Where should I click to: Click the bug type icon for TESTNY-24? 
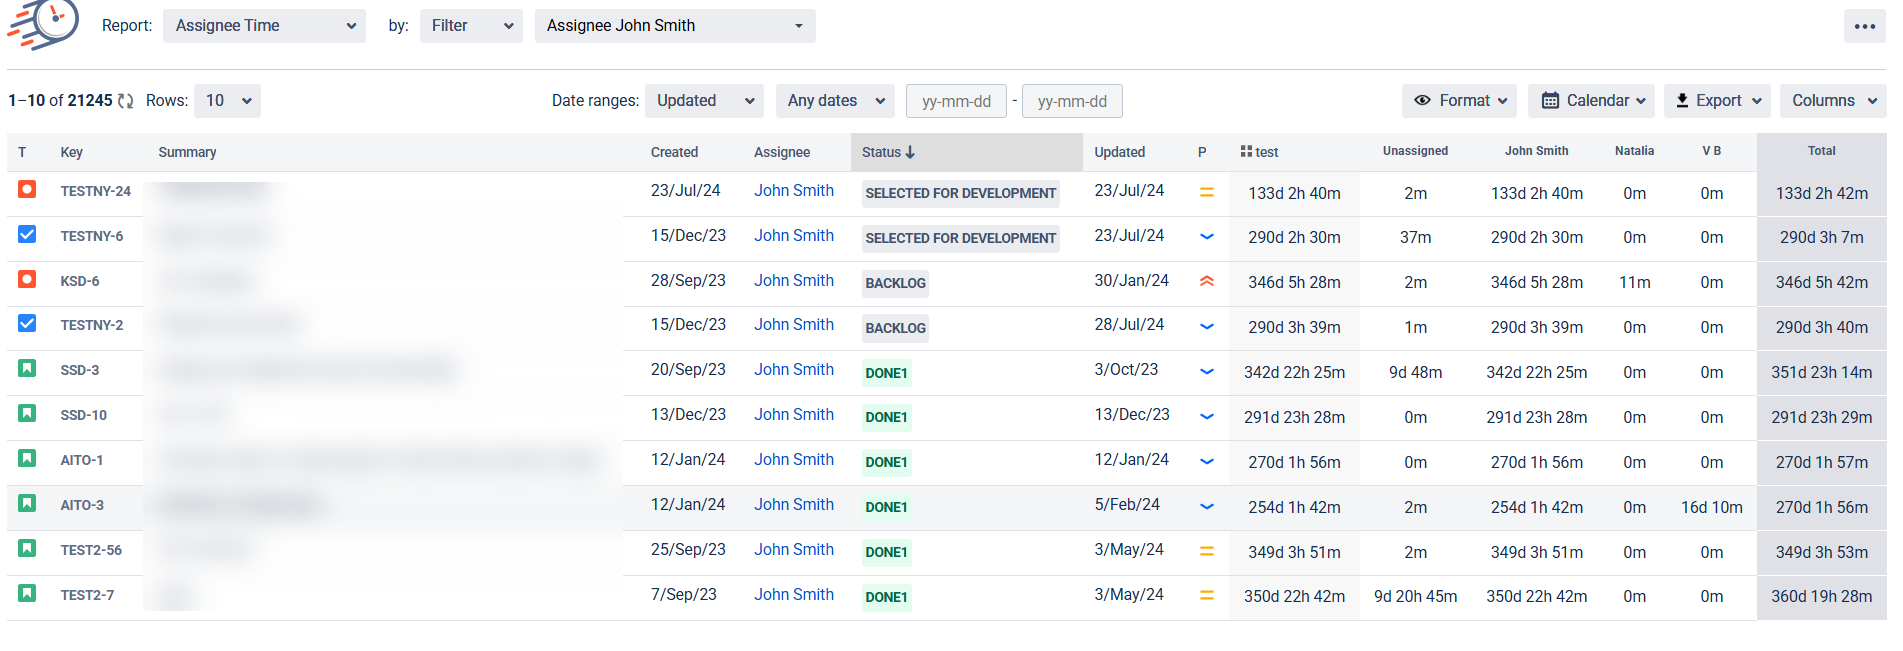(x=27, y=189)
